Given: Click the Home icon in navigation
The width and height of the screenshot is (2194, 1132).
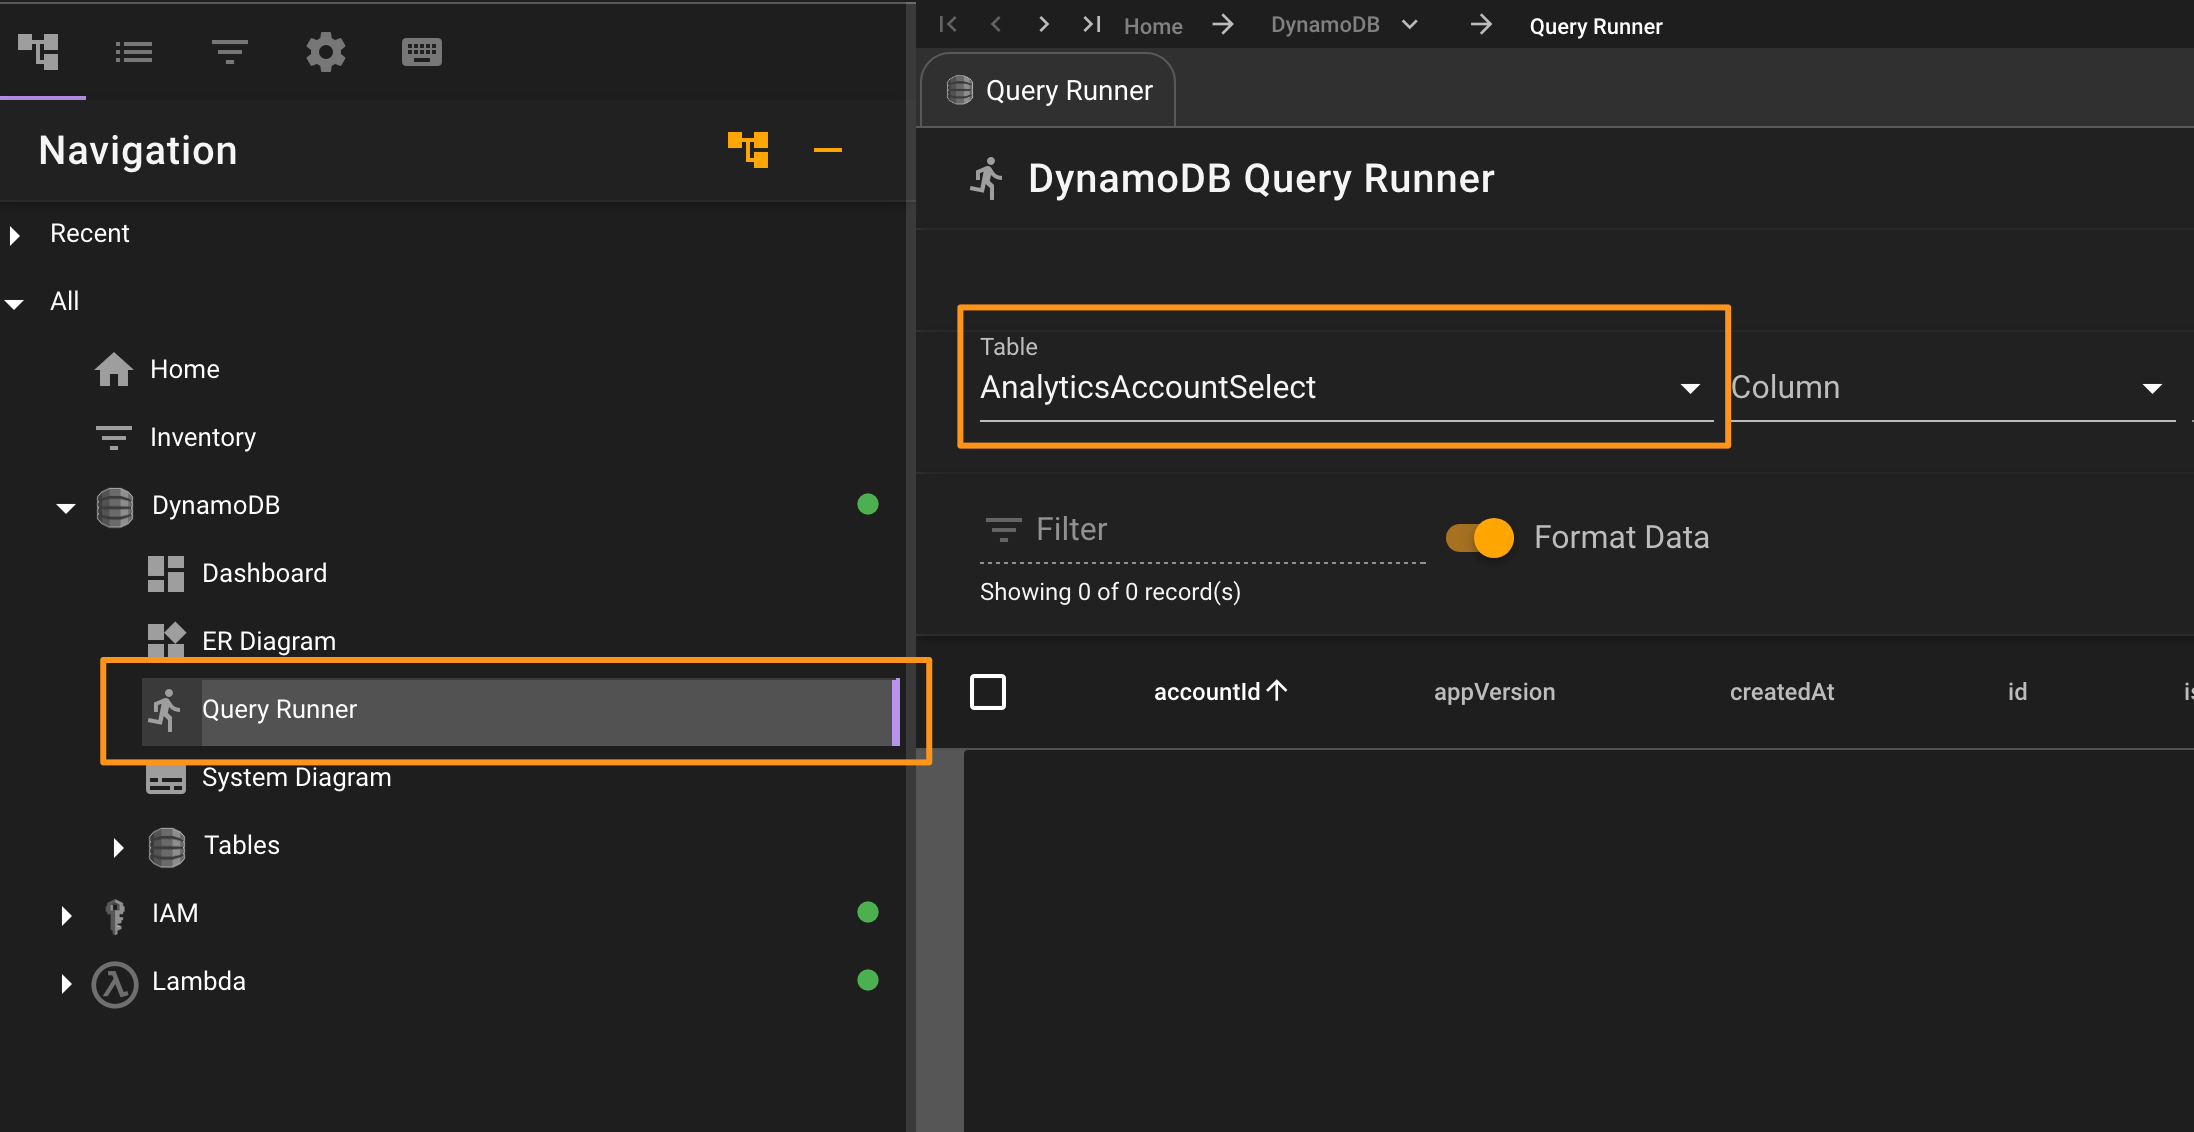Looking at the screenshot, I should (x=114, y=370).
